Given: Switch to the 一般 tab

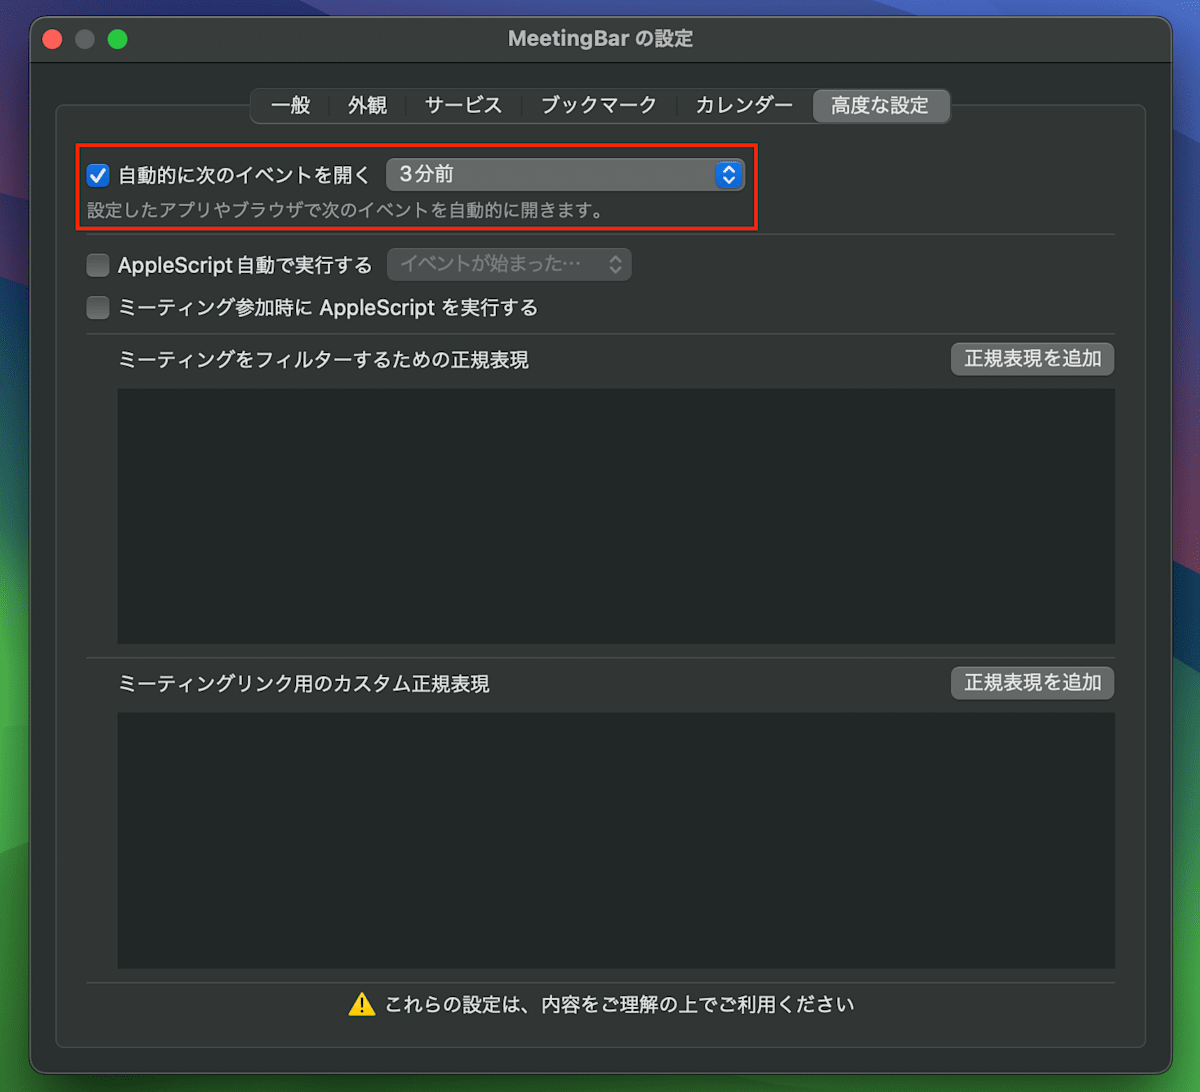Looking at the screenshot, I should [290, 106].
